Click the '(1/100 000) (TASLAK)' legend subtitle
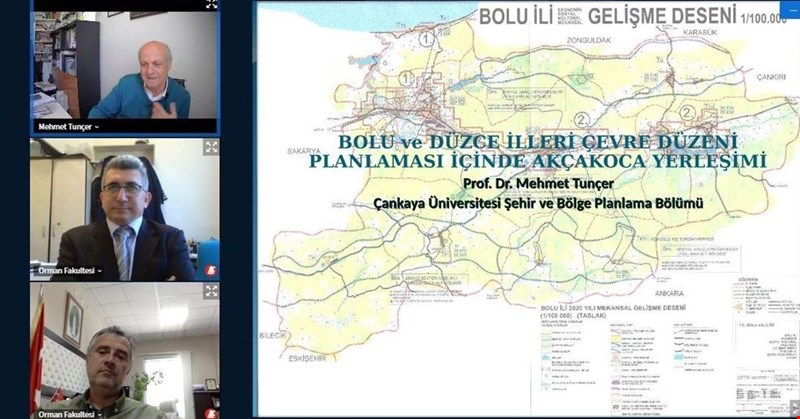Screen dimensions: 800x419 click(x=573, y=316)
